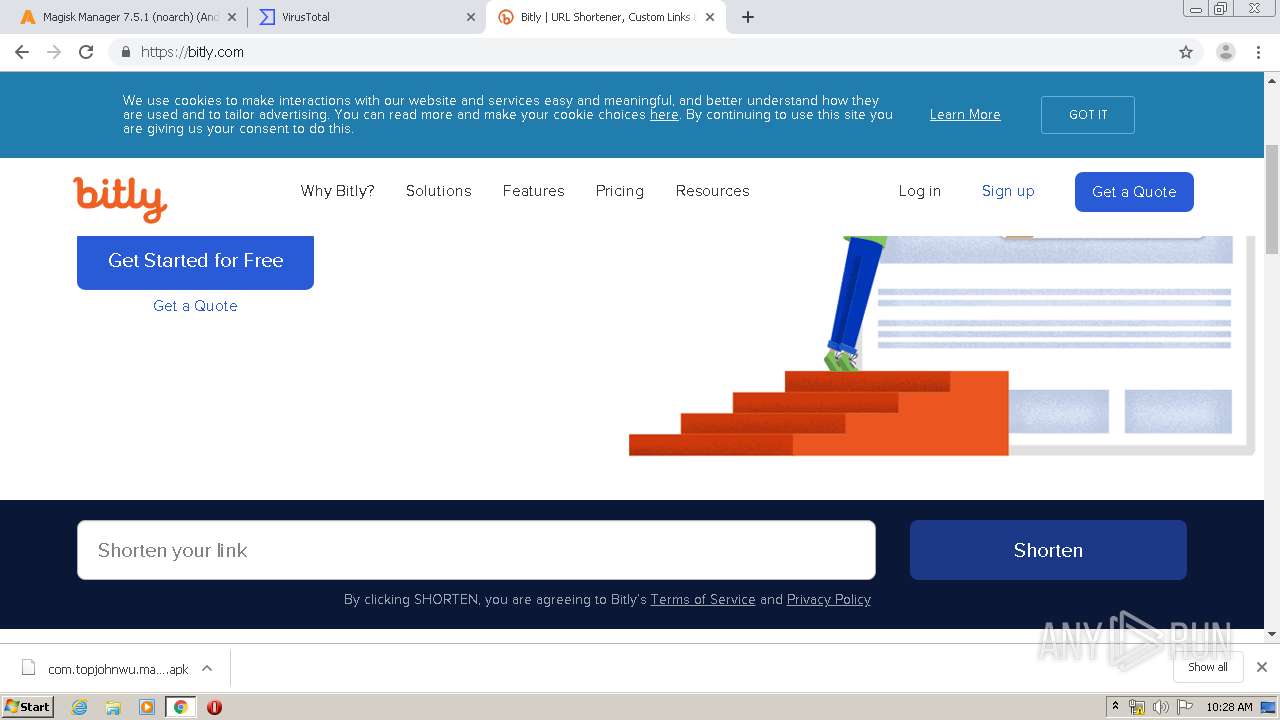The image size is (1280, 720).
Task: Bookmark this page with the star icon
Action: [1186, 52]
